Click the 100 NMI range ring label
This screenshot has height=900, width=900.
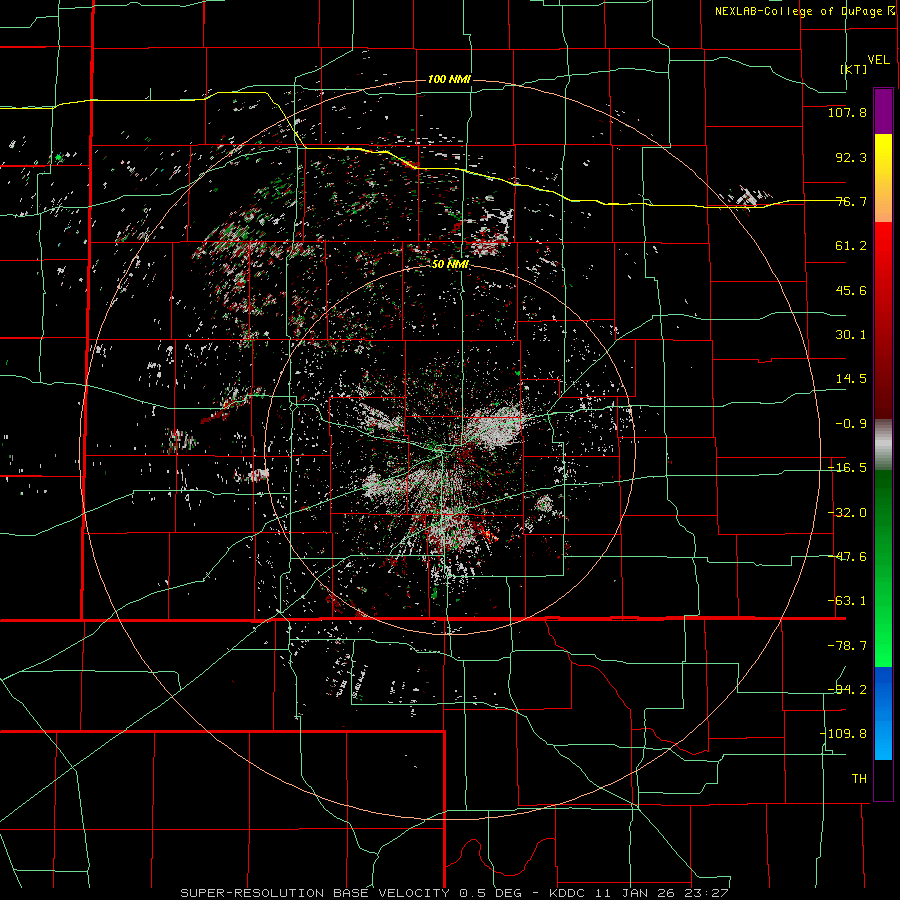coord(449,79)
